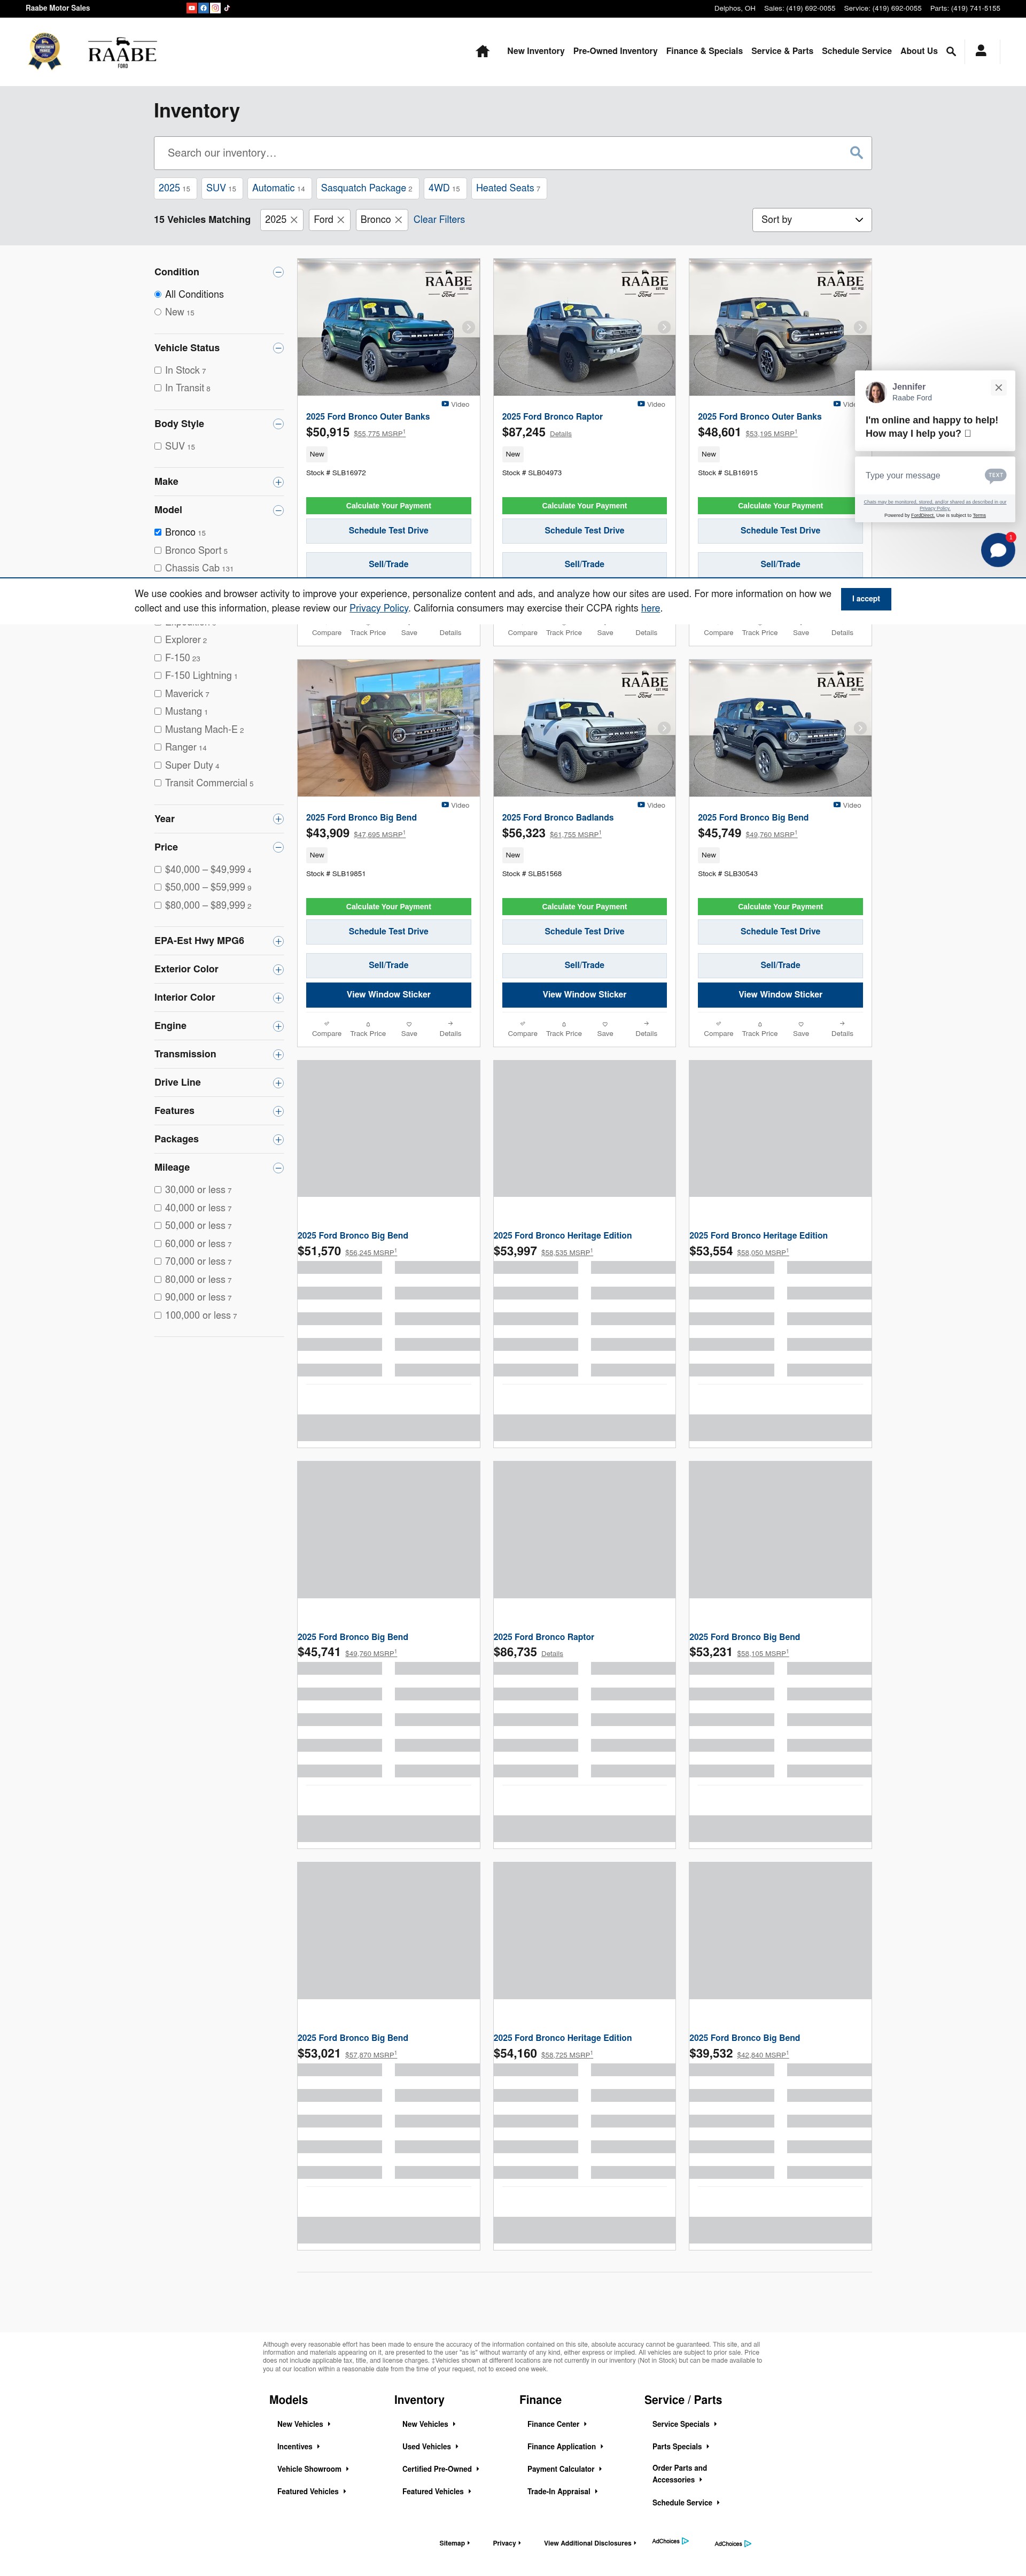Select the New condition radio
Screen dimensions: 1026x2576
[158, 312]
